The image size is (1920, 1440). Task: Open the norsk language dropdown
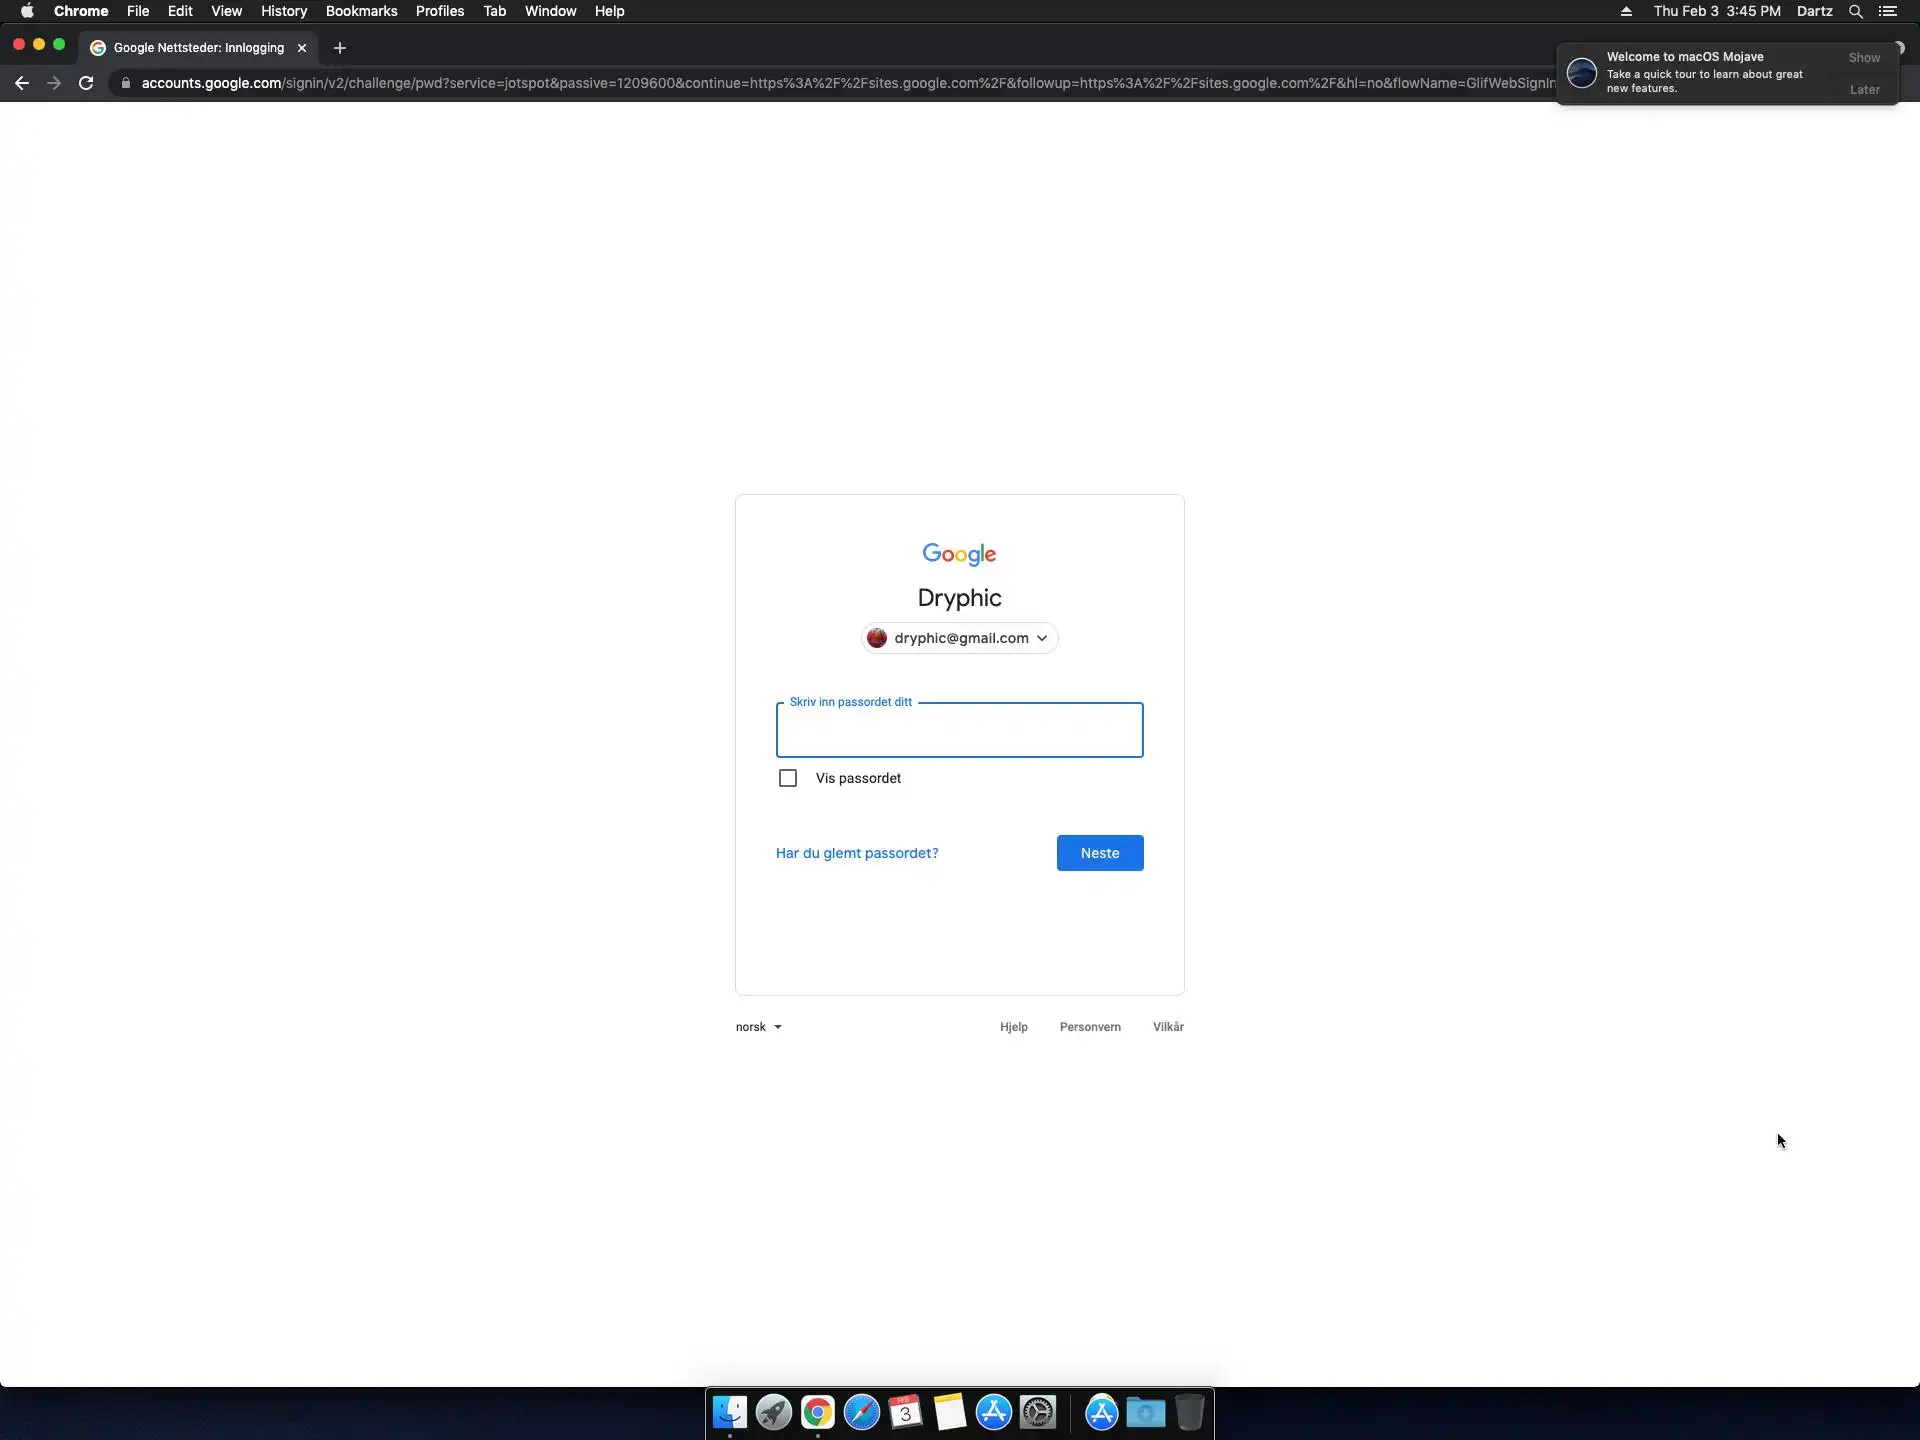point(758,1027)
